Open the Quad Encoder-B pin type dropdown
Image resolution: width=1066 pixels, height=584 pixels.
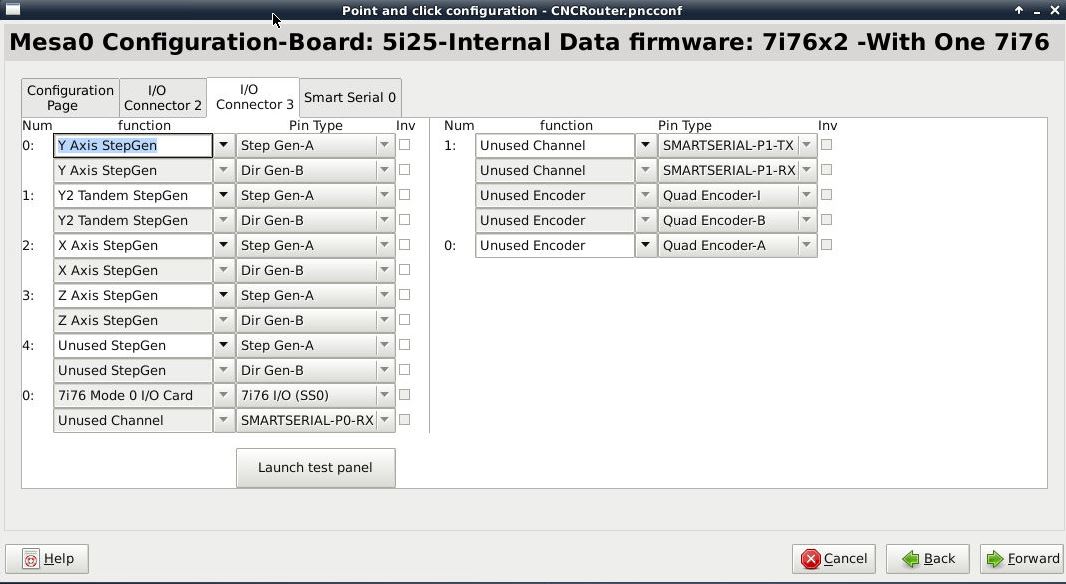[x=807, y=220]
